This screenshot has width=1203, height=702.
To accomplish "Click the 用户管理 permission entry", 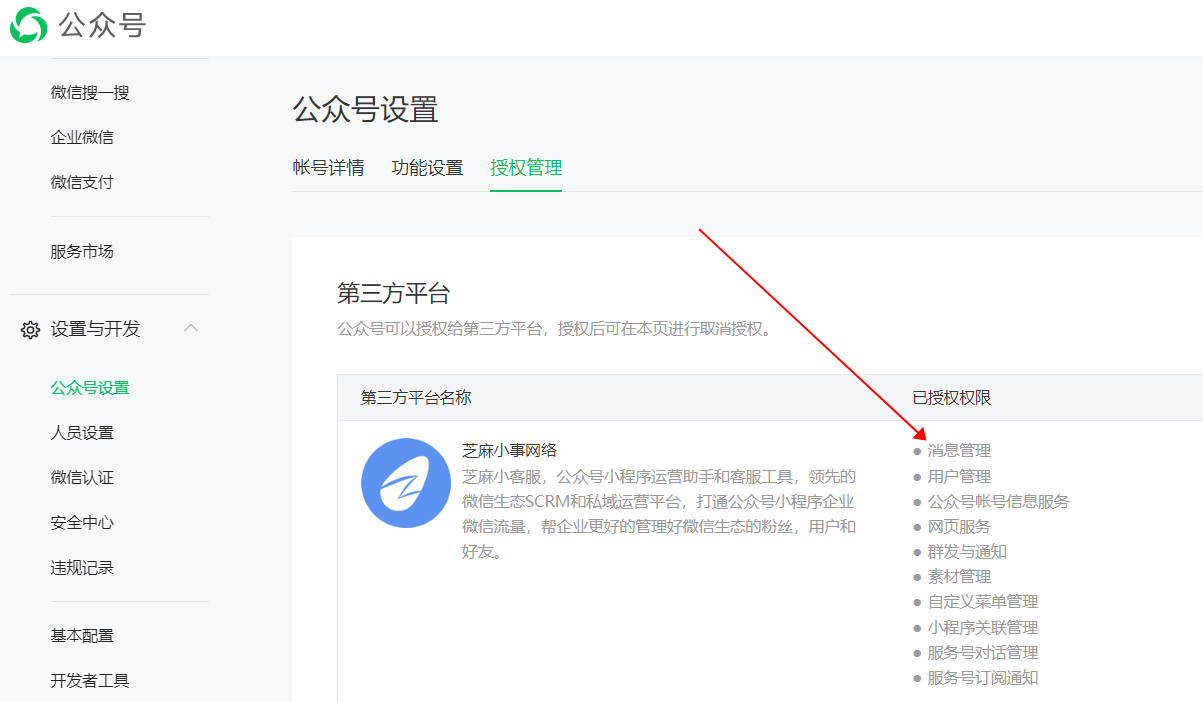I will [959, 477].
